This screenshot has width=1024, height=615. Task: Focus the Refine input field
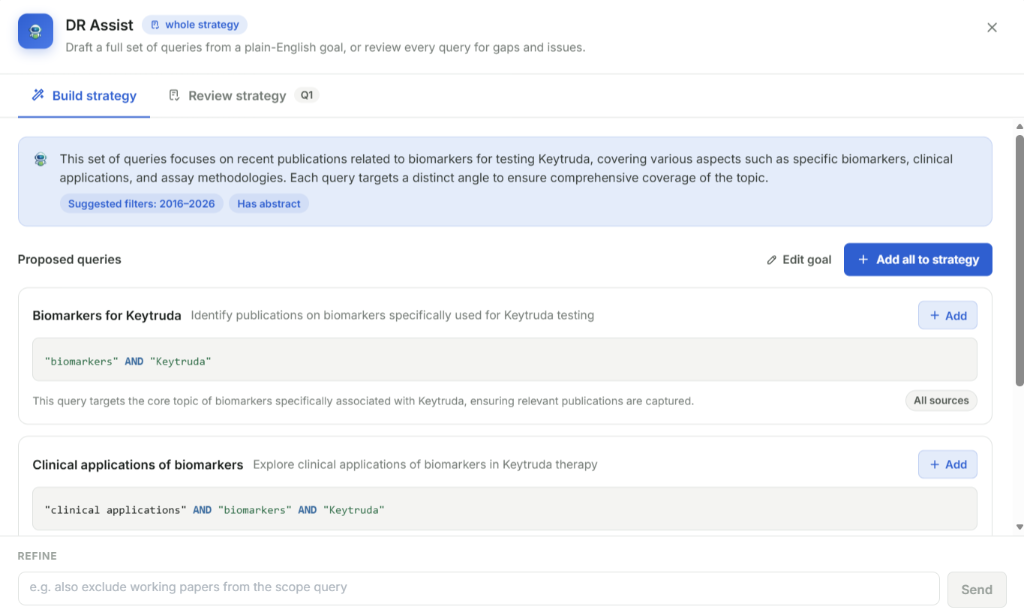point(478,588)
